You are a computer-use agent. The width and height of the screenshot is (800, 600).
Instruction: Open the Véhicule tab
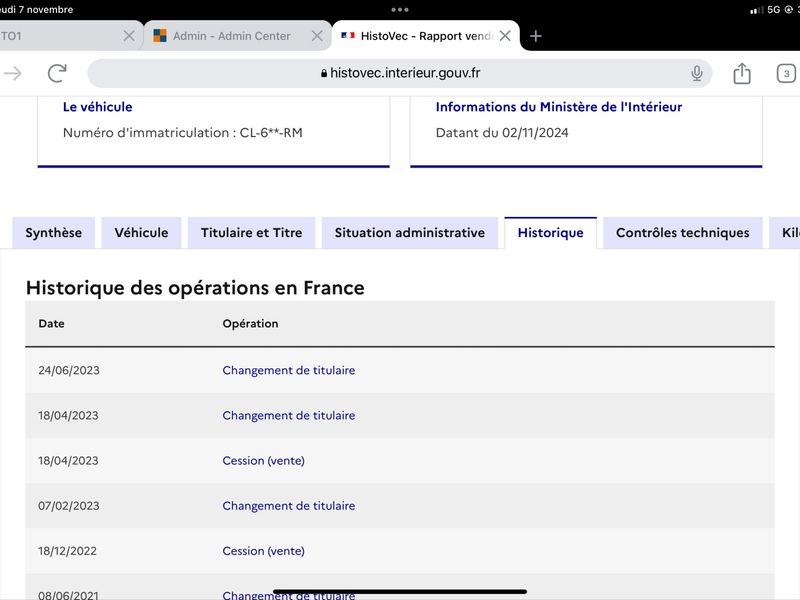pyautogui.click(x=141, y=233)
